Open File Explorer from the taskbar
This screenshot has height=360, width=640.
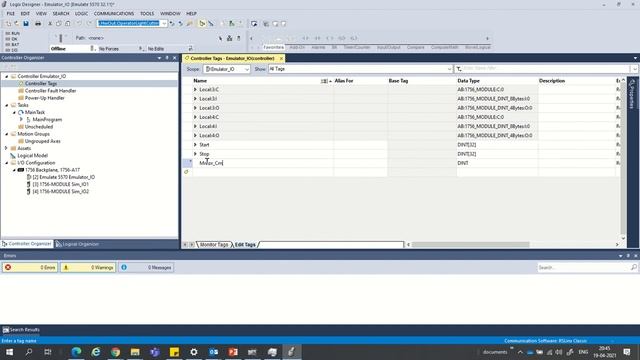[135, 351]
